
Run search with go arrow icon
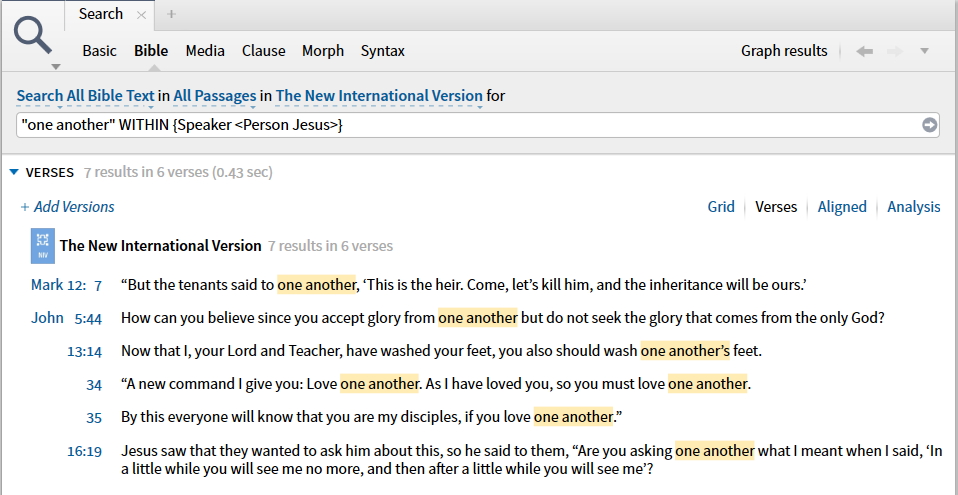929,125
